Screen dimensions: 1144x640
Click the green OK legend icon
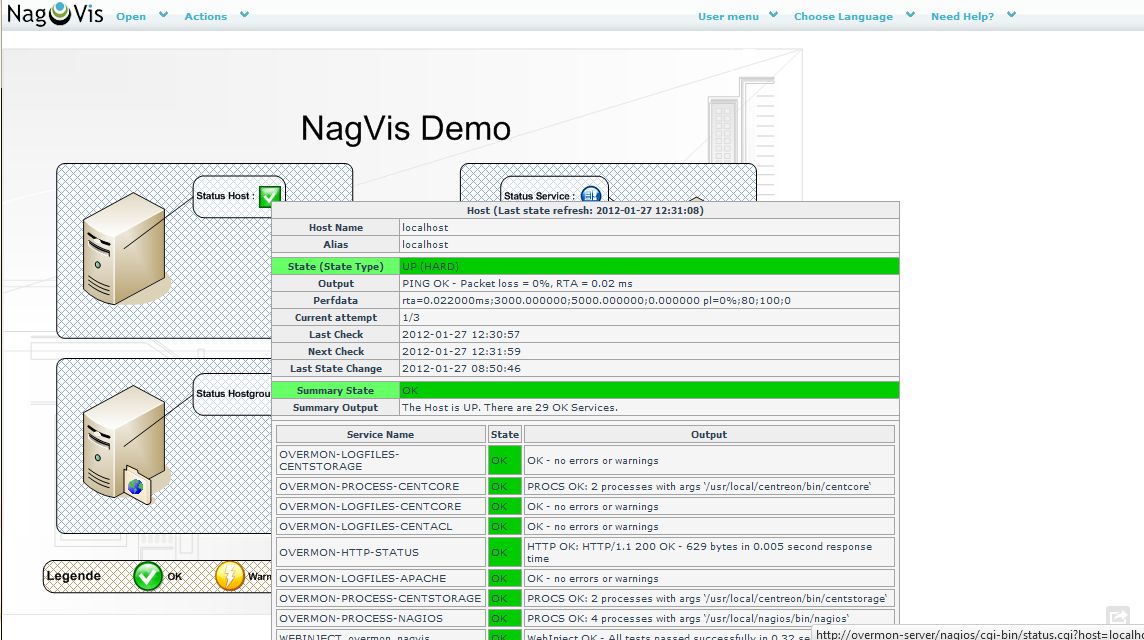click(x=148, y=576)
